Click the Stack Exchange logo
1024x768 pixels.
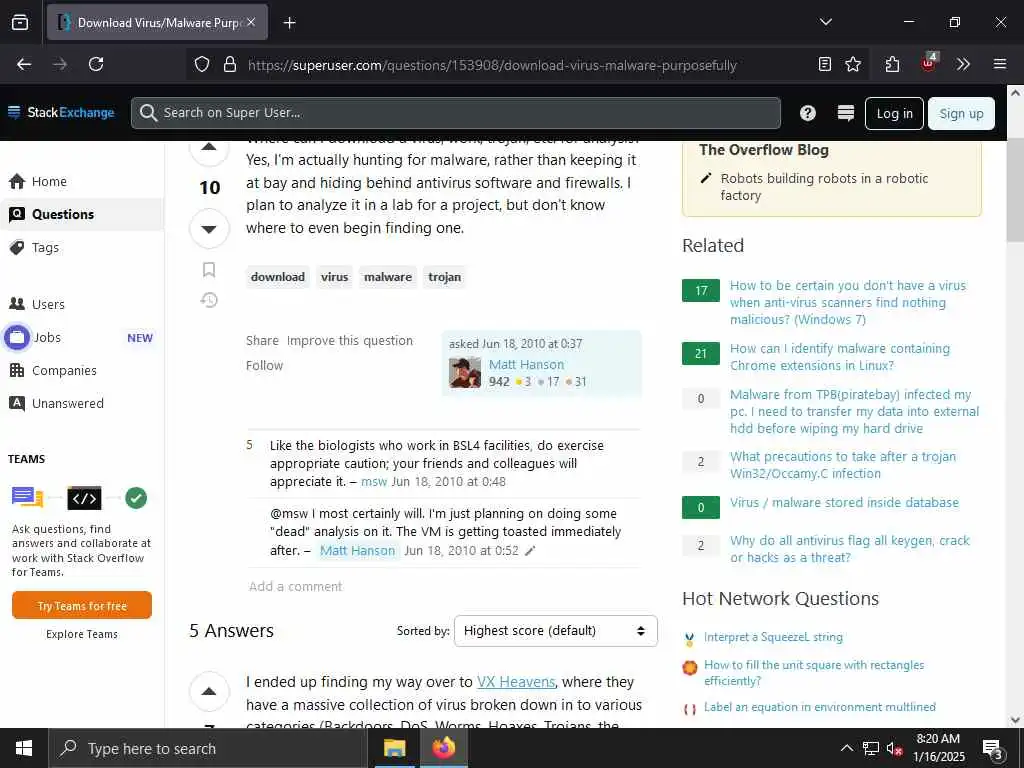point(61,112)
